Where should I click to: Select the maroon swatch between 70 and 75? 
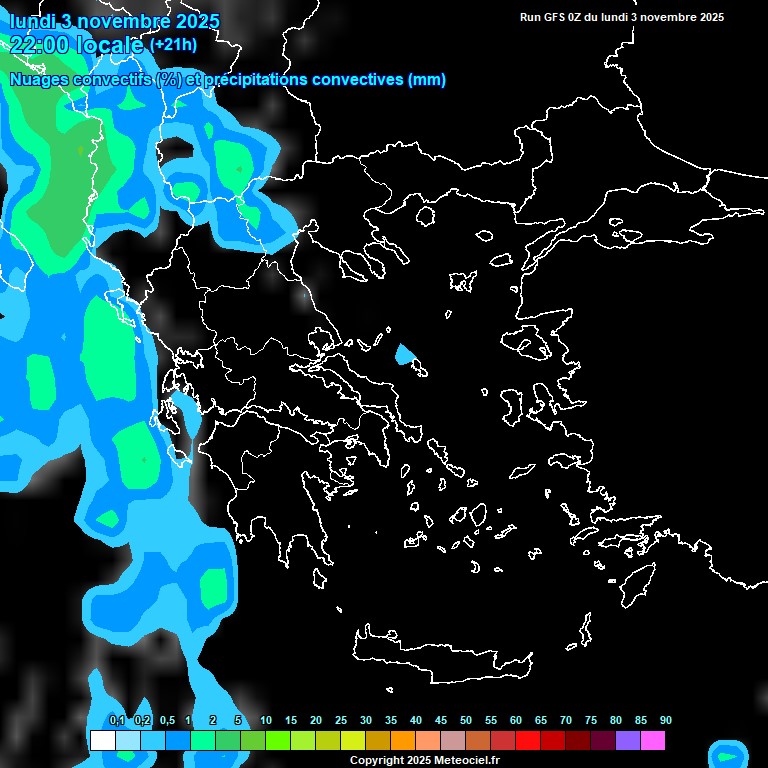pyautogui.click(x=578, y=740)
